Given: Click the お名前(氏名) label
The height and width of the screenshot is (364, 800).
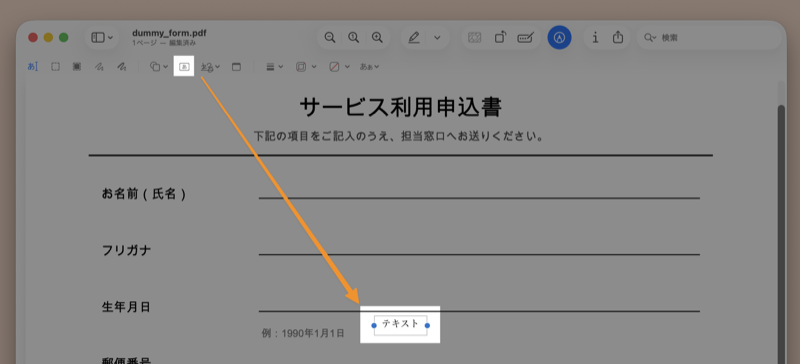Looking at the screenshot, I should [144, 194].
